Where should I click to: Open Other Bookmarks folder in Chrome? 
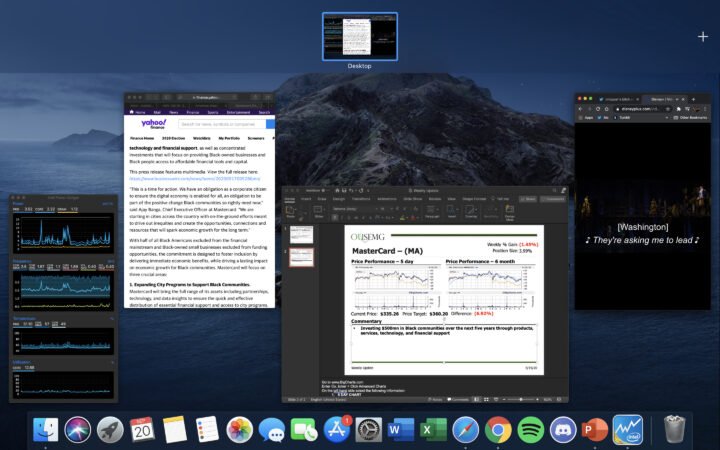coord(691,118)
